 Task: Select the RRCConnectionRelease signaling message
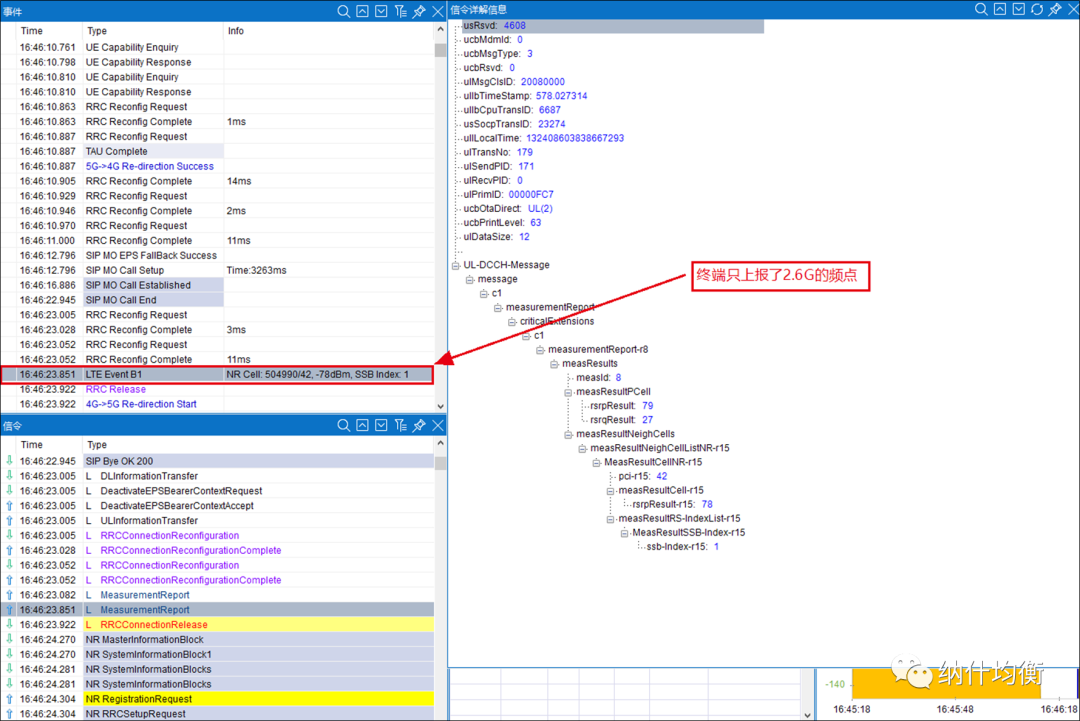tap(217, 625)
